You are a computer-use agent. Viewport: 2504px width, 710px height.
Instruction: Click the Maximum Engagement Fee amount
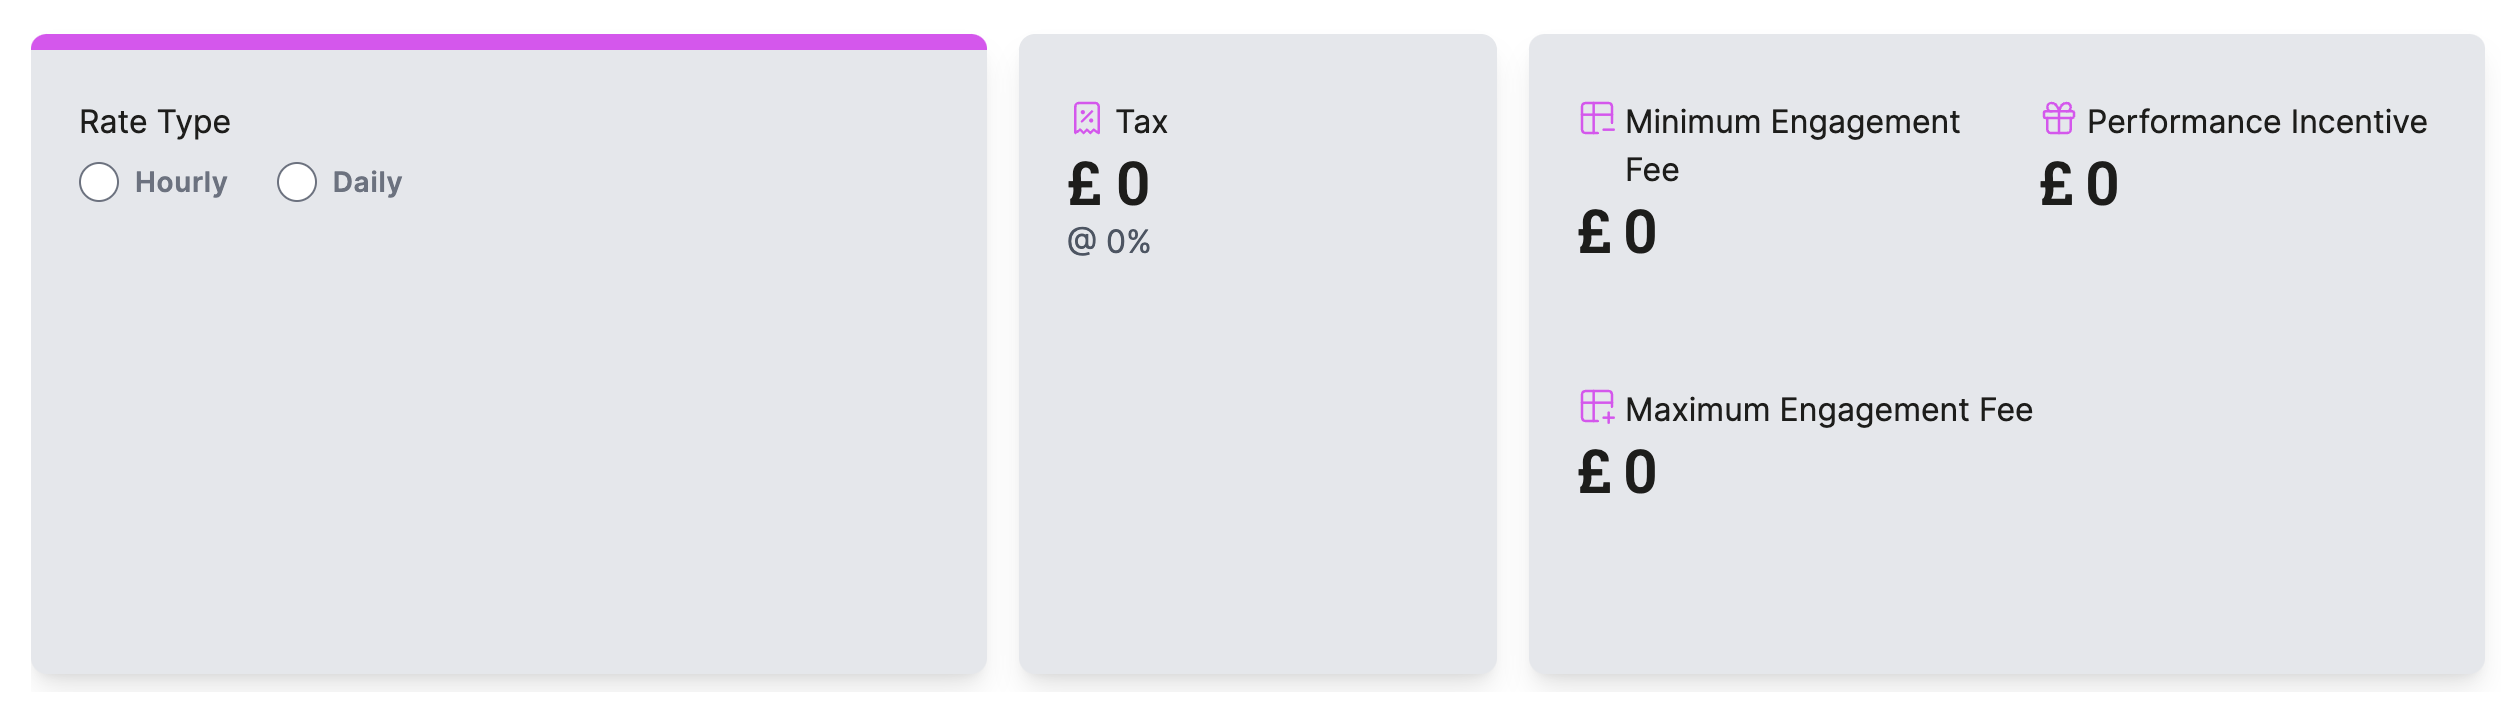point(1618,472)
